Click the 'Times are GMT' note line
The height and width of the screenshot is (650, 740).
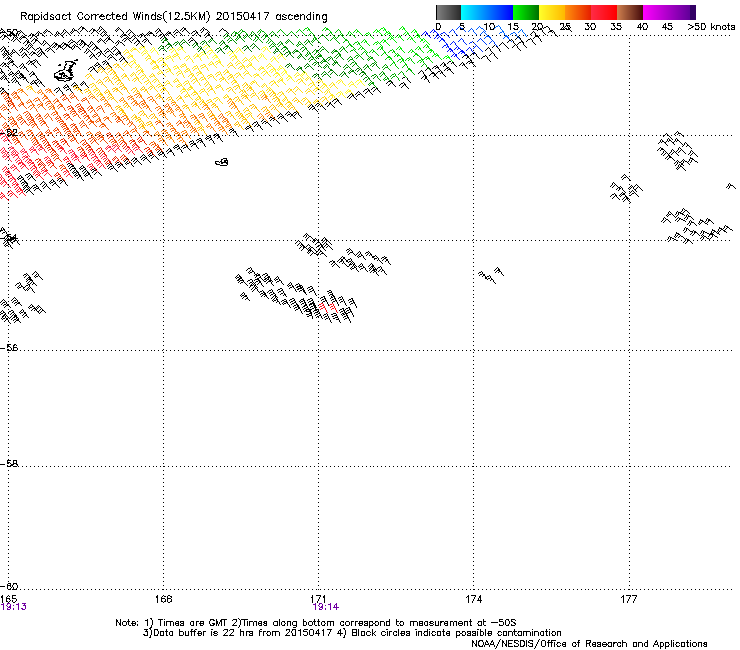(x=315, y=623)
